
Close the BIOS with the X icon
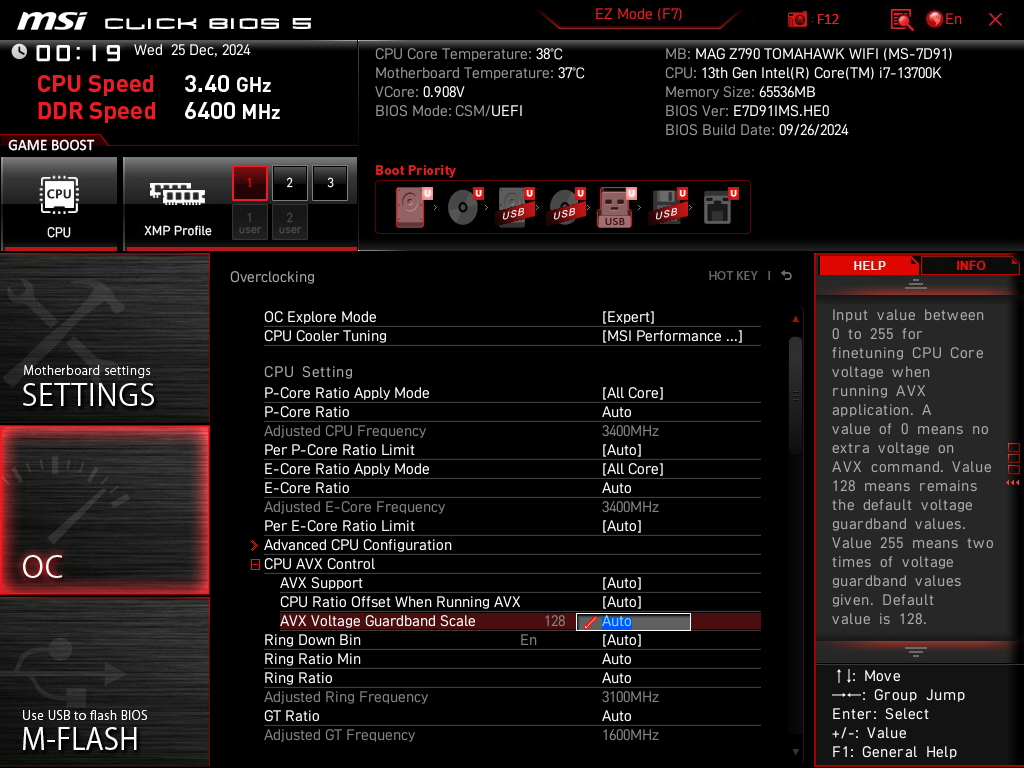[995, 20]
